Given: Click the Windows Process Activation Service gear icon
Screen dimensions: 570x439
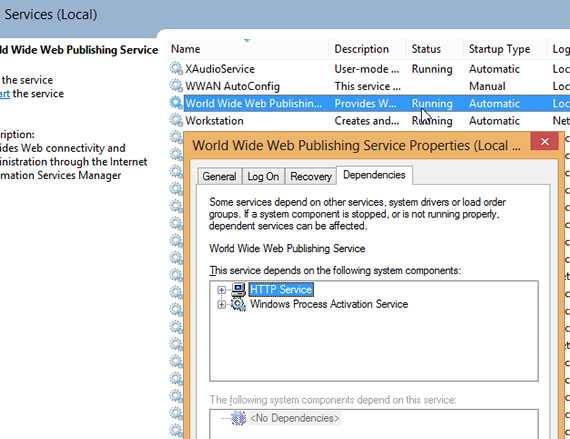Looking at the screenshot, I should 238,304.
